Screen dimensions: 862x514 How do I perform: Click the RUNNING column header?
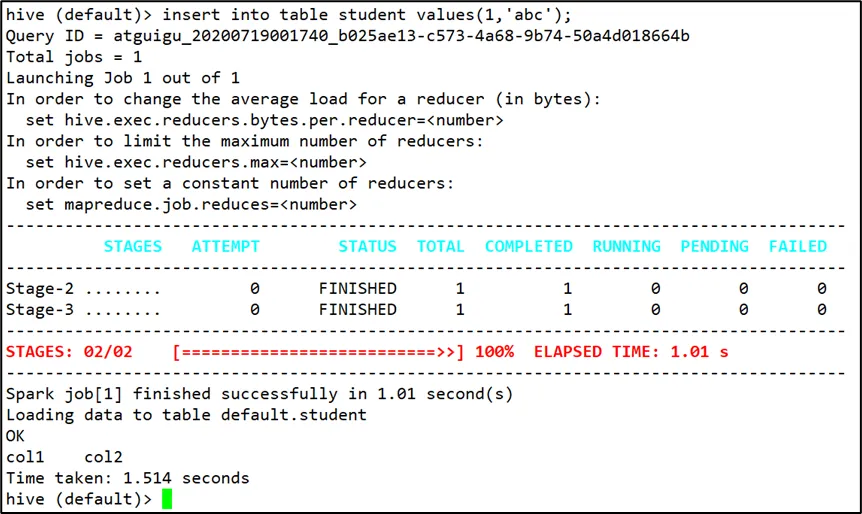tap(626, 246)
